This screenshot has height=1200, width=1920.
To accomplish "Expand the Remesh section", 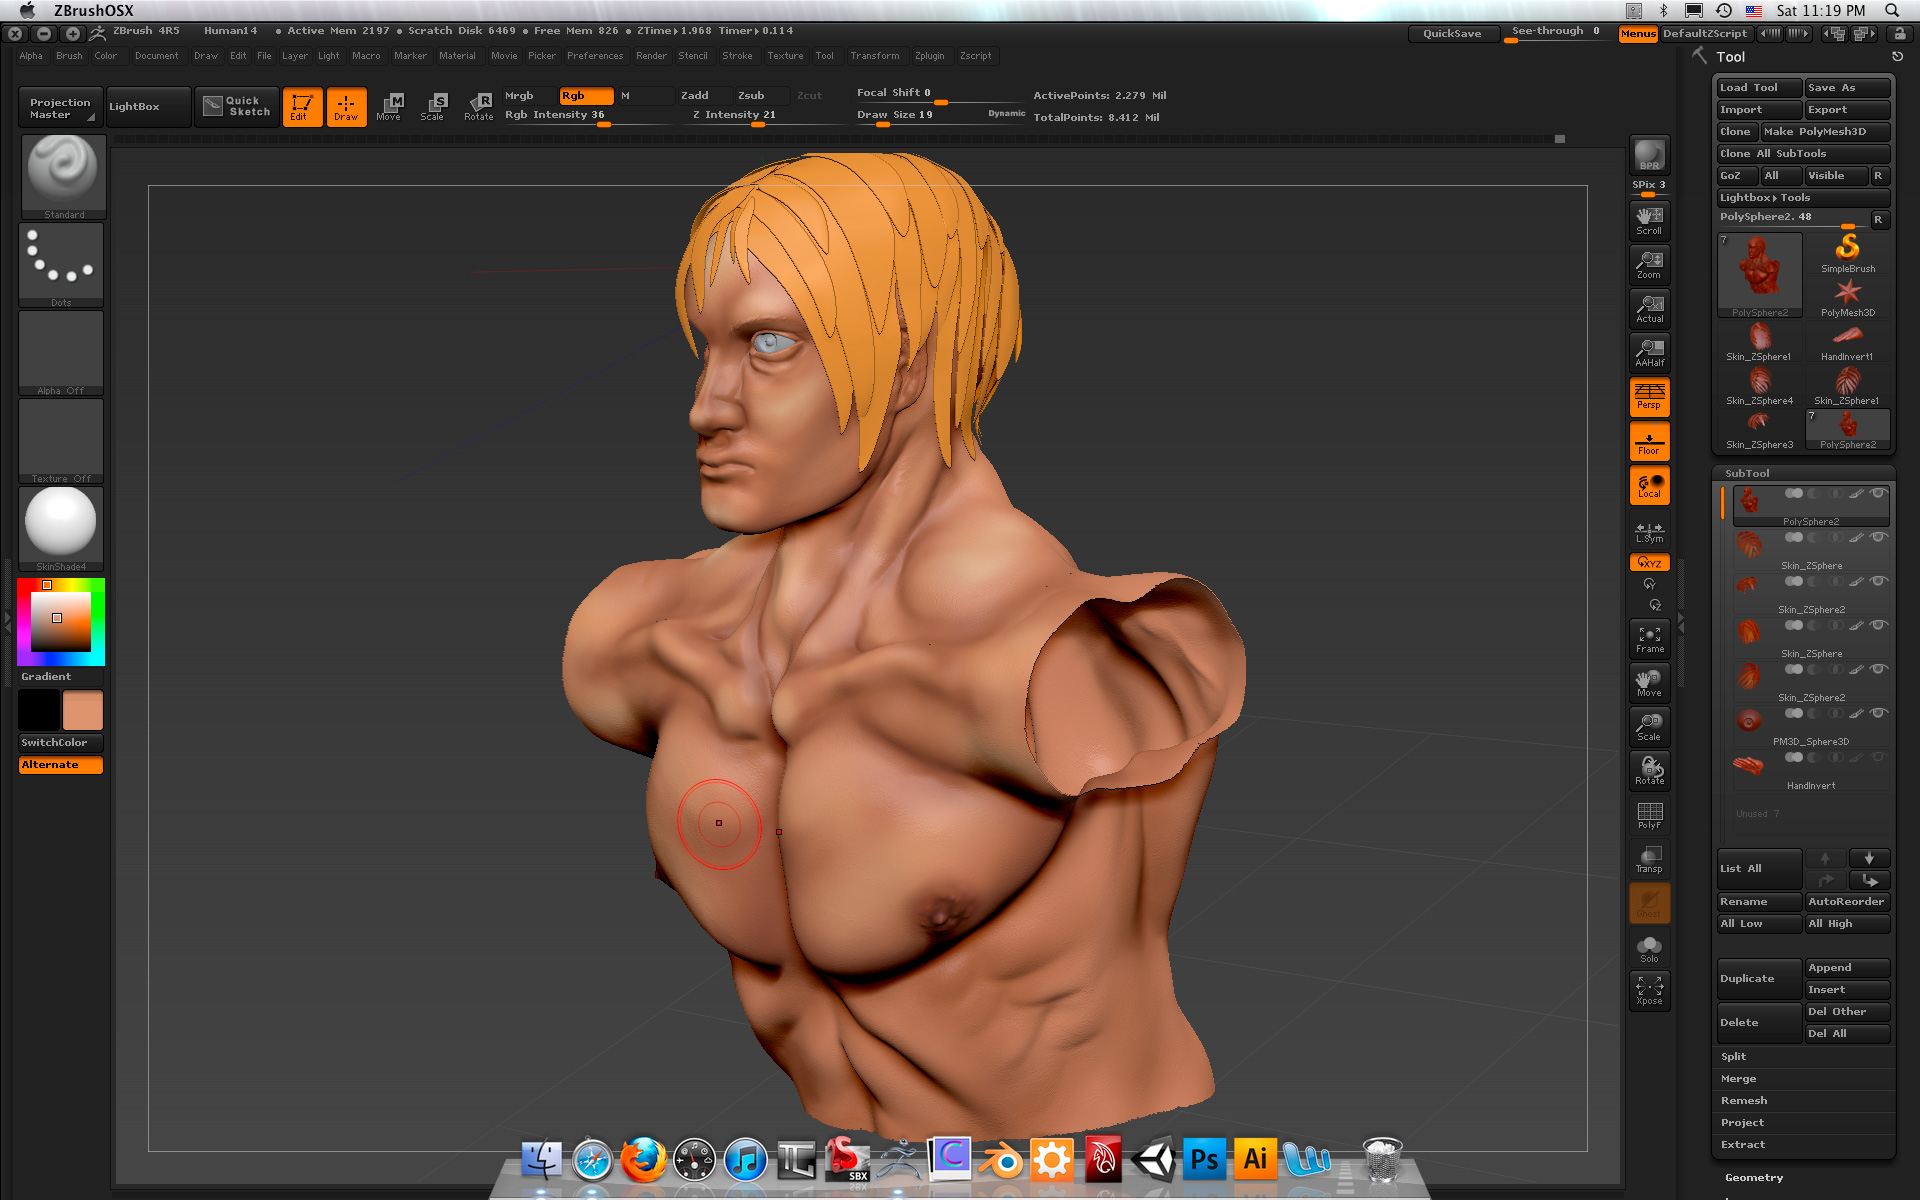I will pos(1744,1101).
